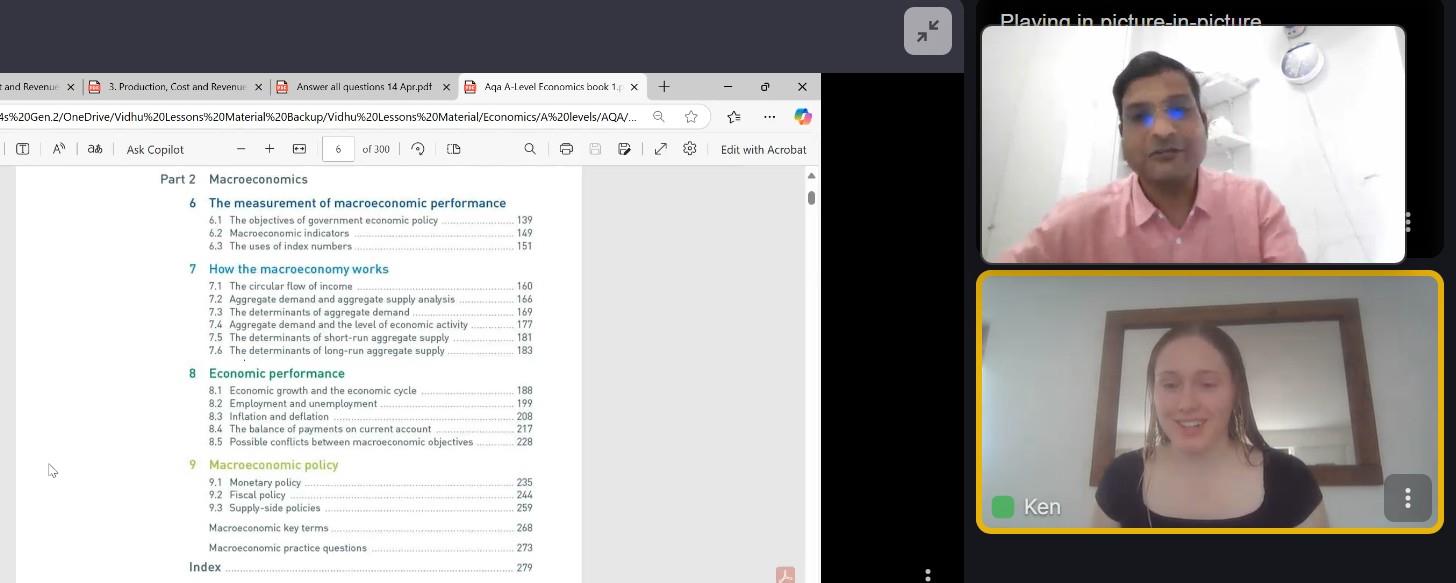Open PDF settings gear

tap(690, 149)
